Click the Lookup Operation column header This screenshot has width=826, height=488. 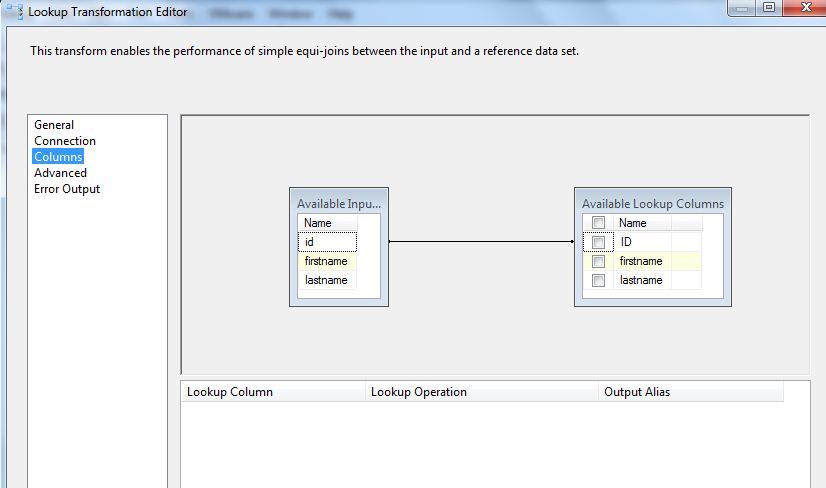pos(480,392)
